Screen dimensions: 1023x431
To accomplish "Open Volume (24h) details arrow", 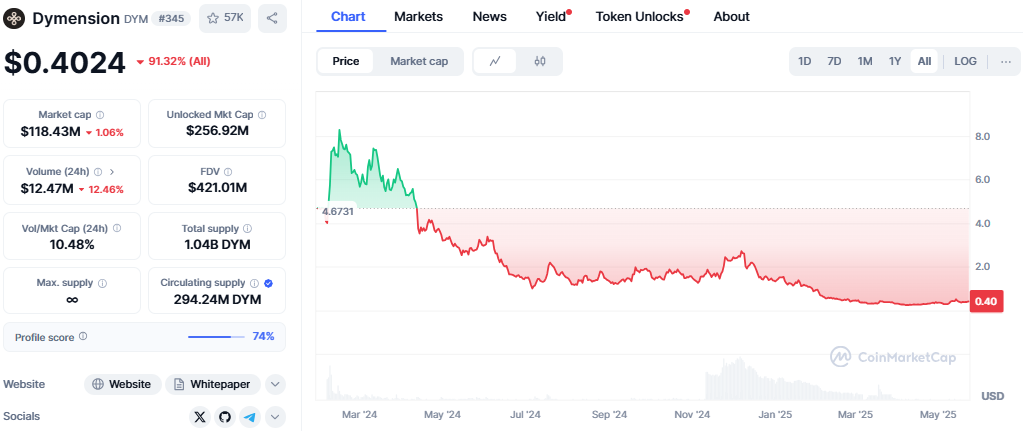I will click(112, 172).
